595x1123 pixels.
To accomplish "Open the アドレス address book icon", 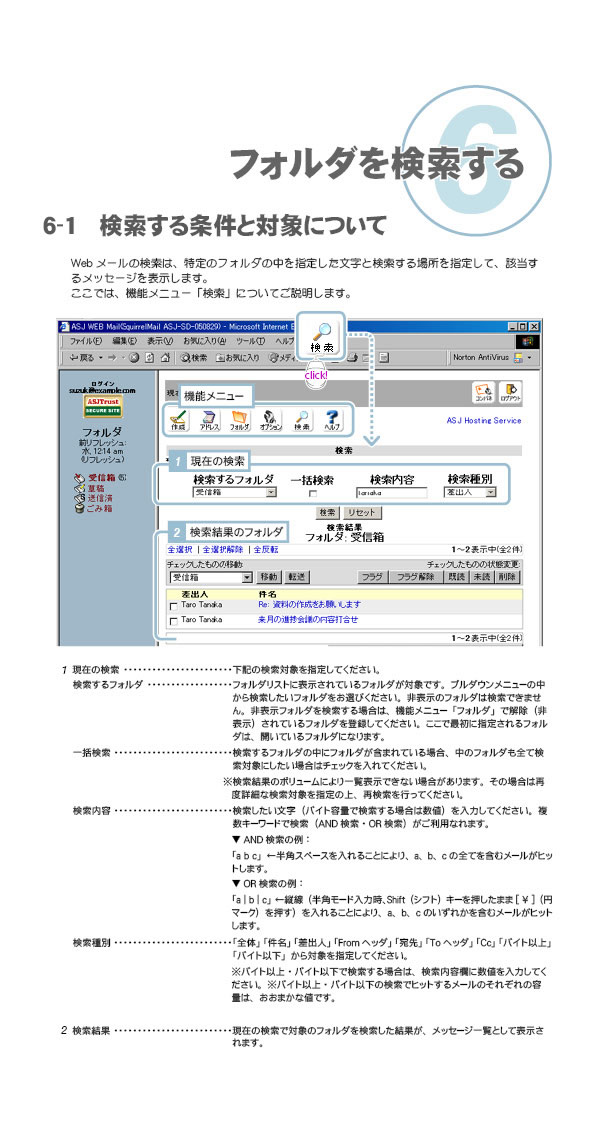I will point(208,420).
